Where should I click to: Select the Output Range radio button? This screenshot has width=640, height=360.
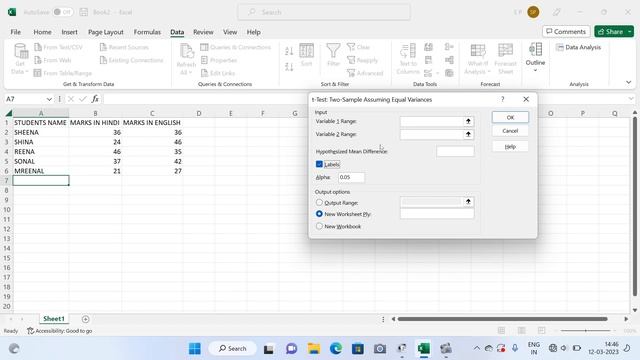(x=319, y=202)
